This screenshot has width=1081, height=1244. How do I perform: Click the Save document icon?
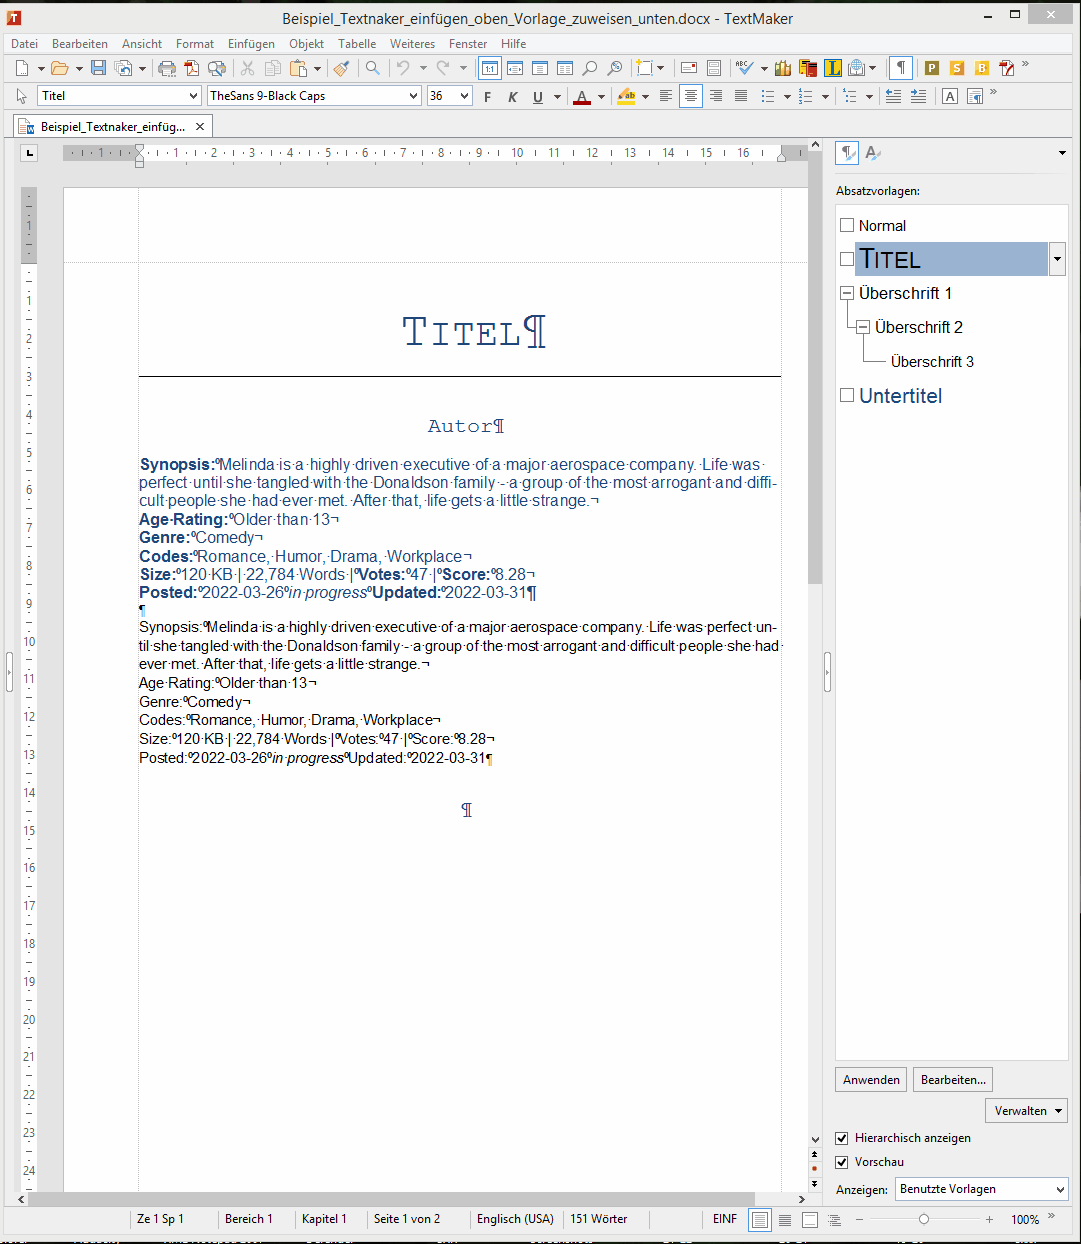(x=98, y=68)
